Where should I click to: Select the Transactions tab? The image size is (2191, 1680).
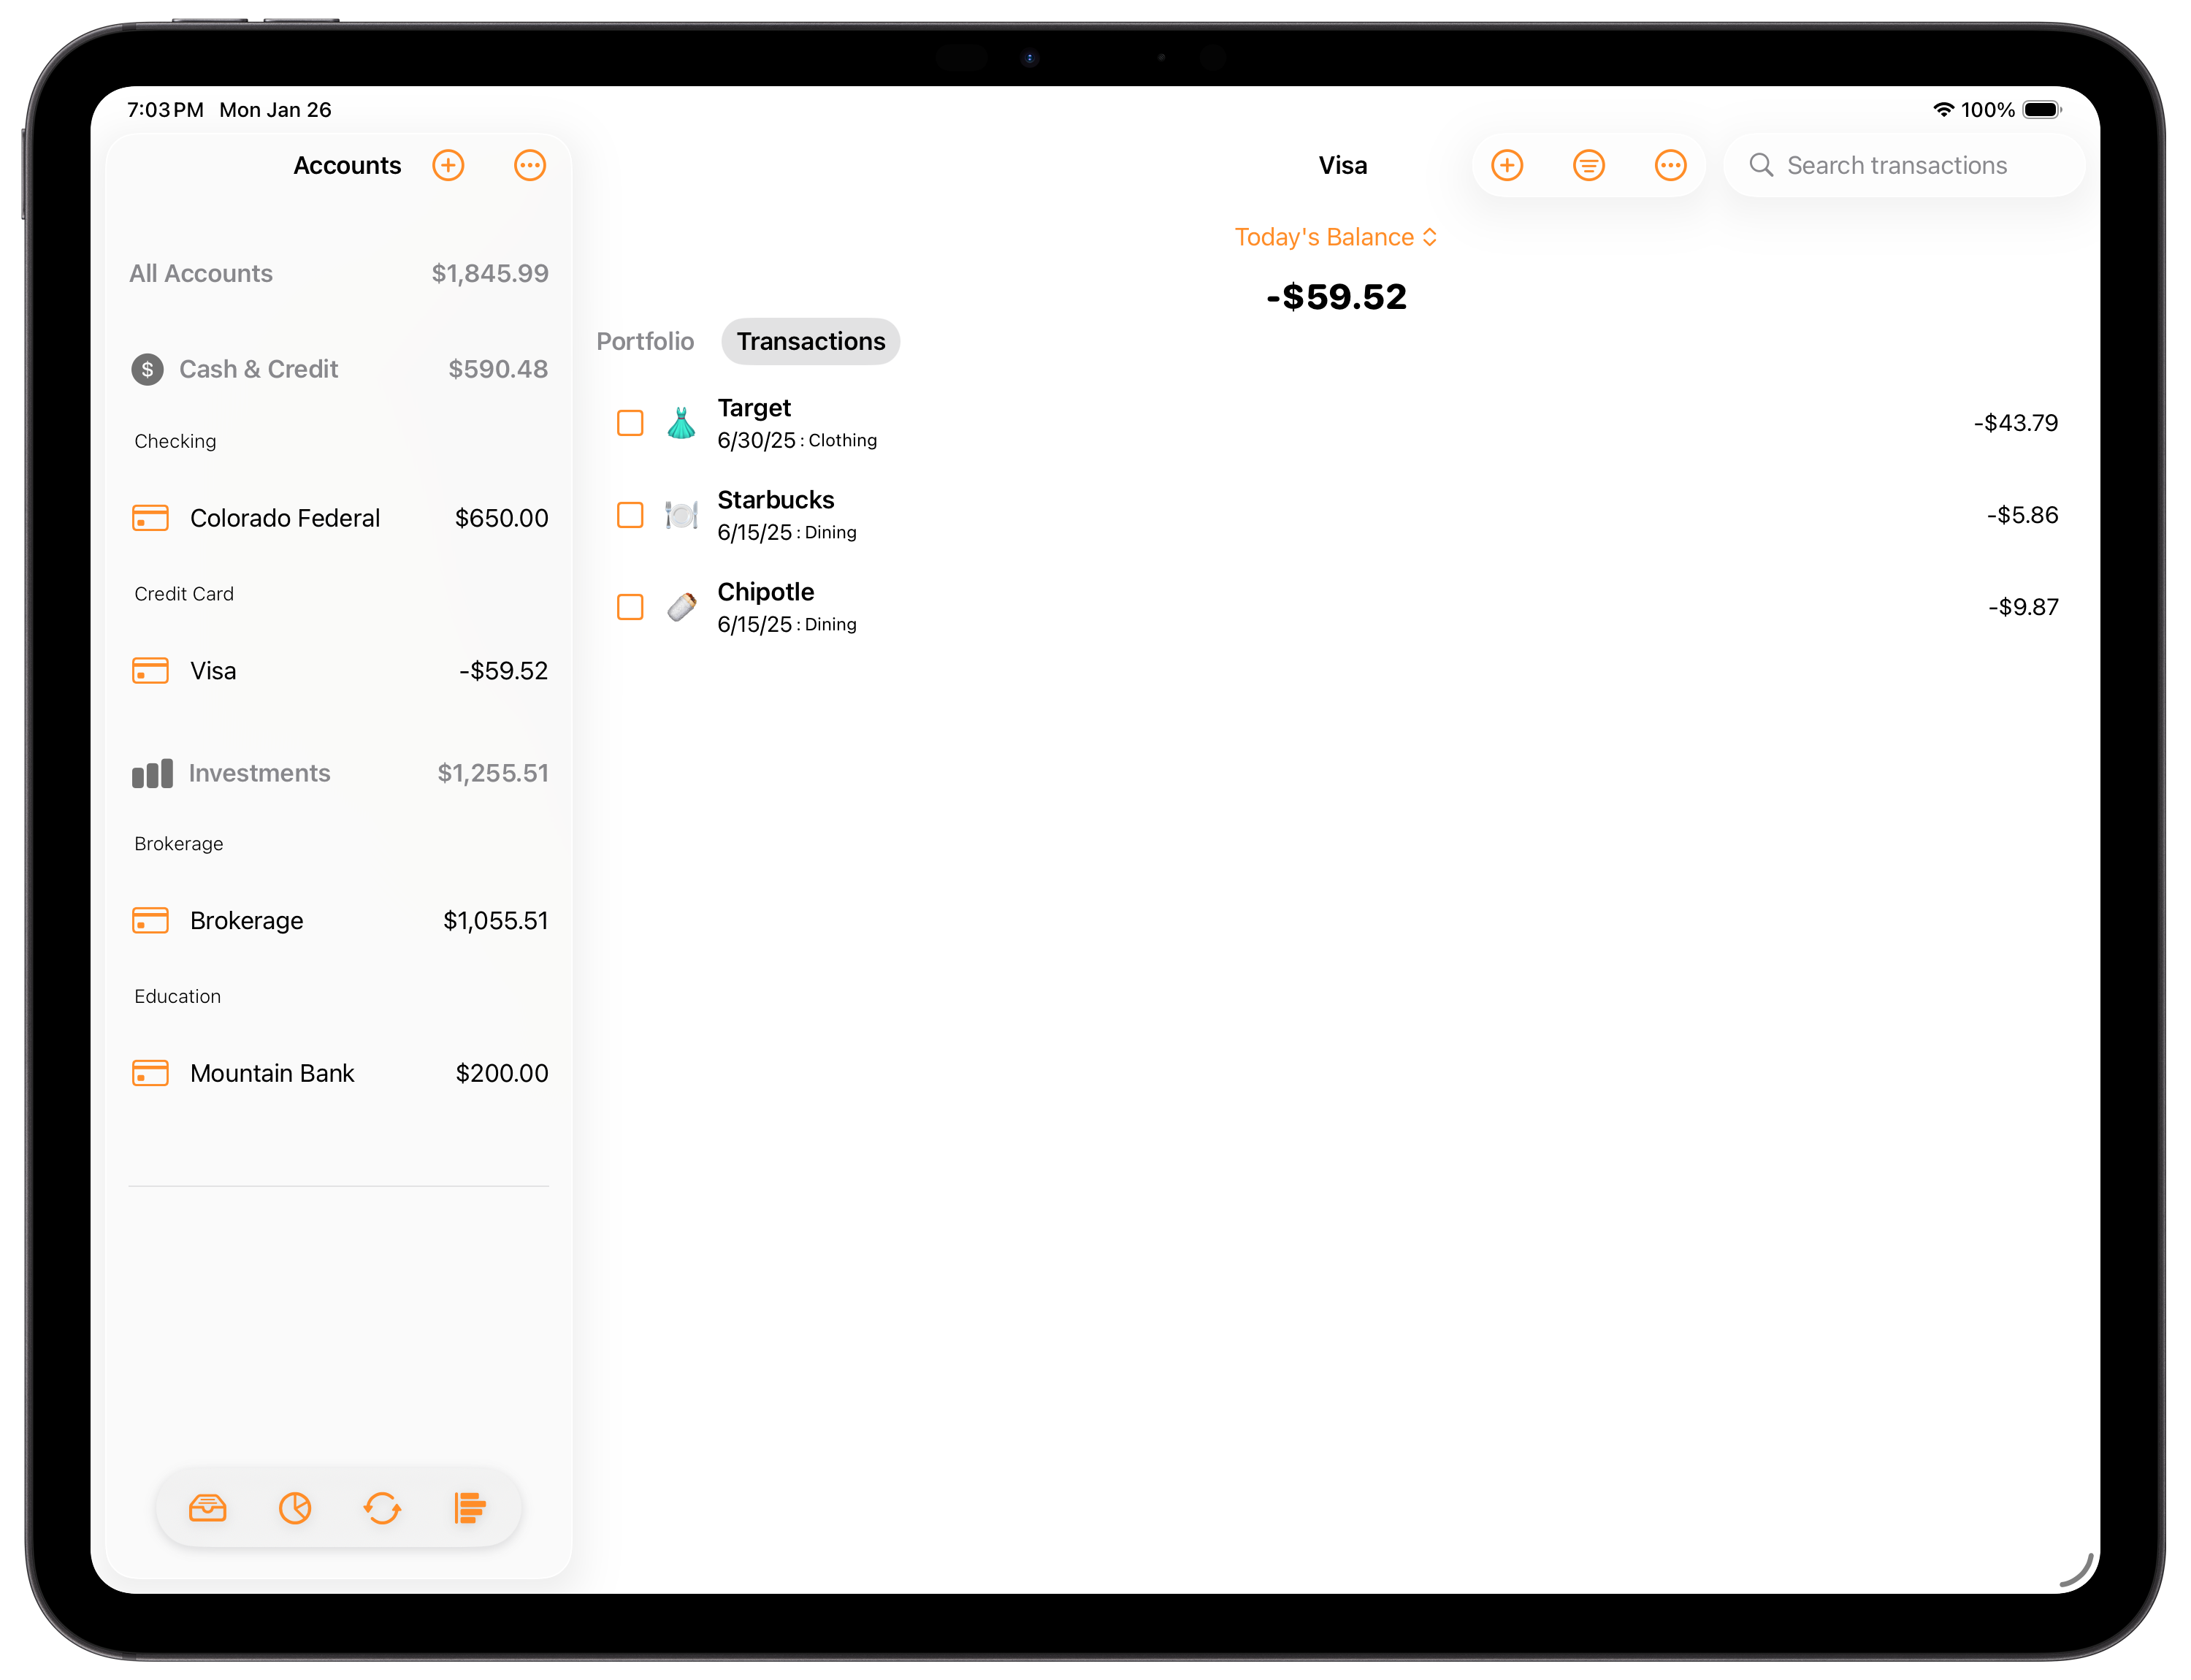pyautogui.click(x=810, y=342)
